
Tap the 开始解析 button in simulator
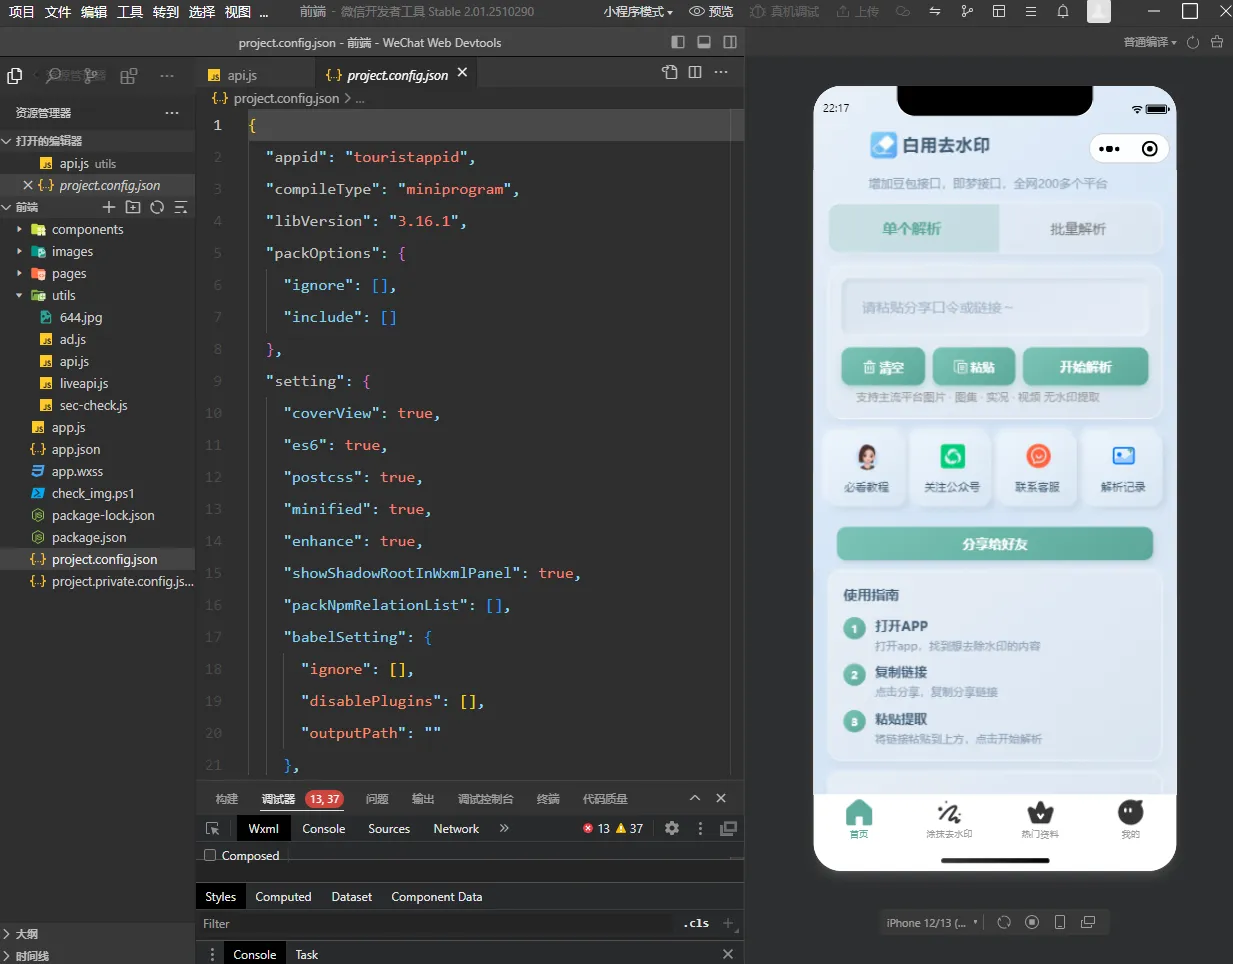(x=1085, y=367)
